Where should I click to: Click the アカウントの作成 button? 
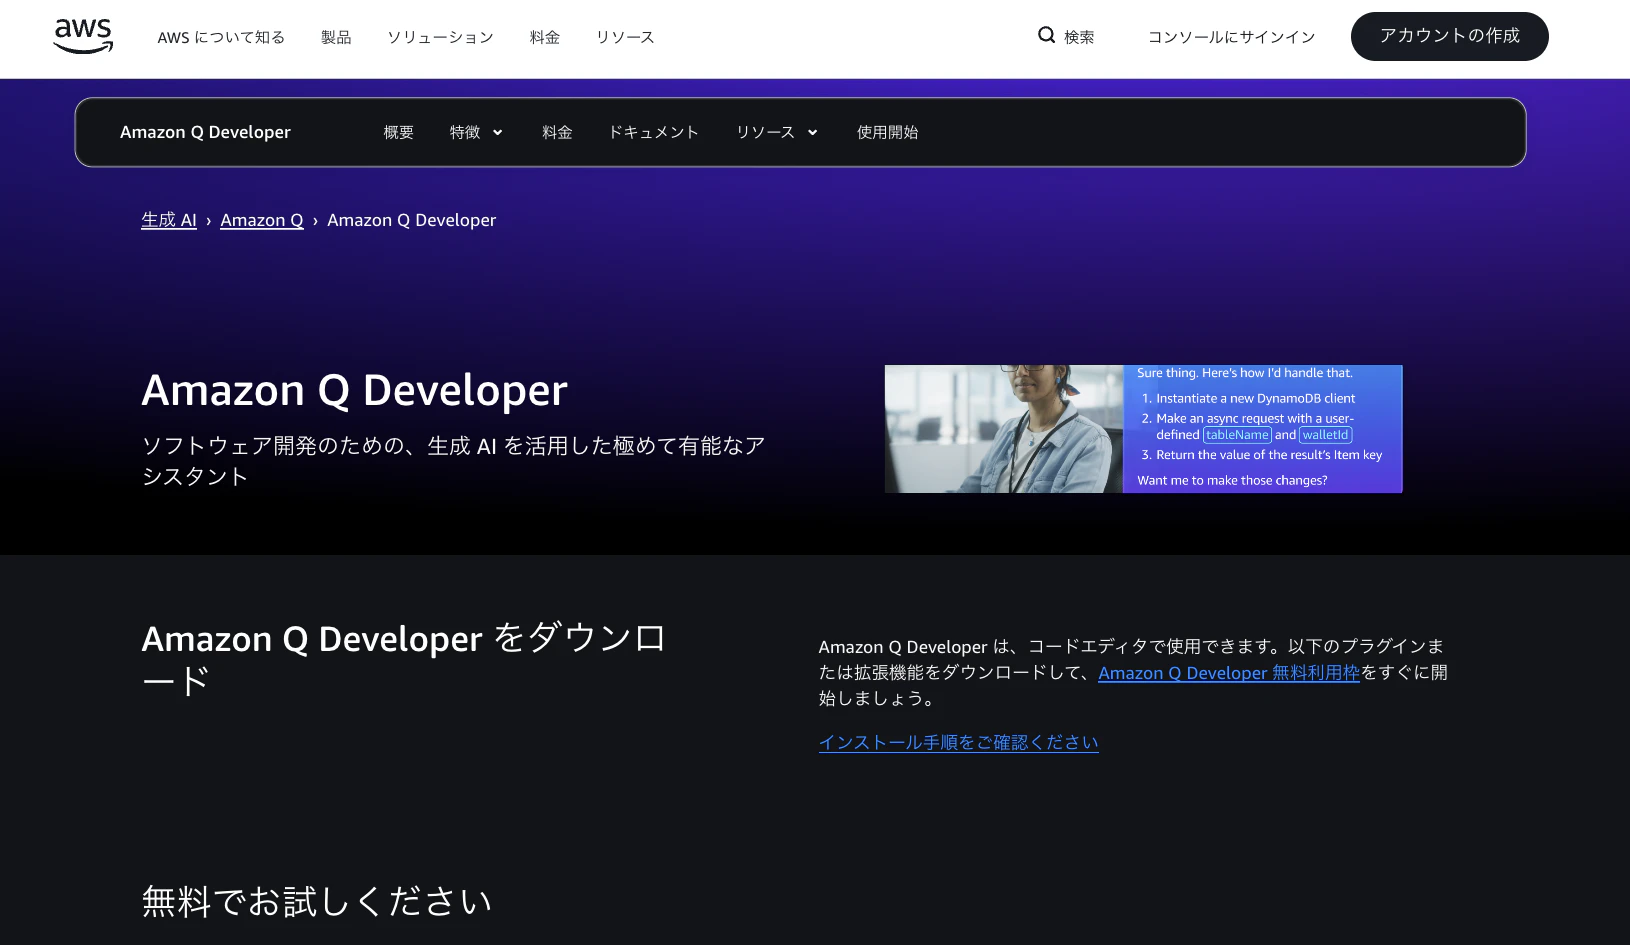click(x=1449, y=36)
